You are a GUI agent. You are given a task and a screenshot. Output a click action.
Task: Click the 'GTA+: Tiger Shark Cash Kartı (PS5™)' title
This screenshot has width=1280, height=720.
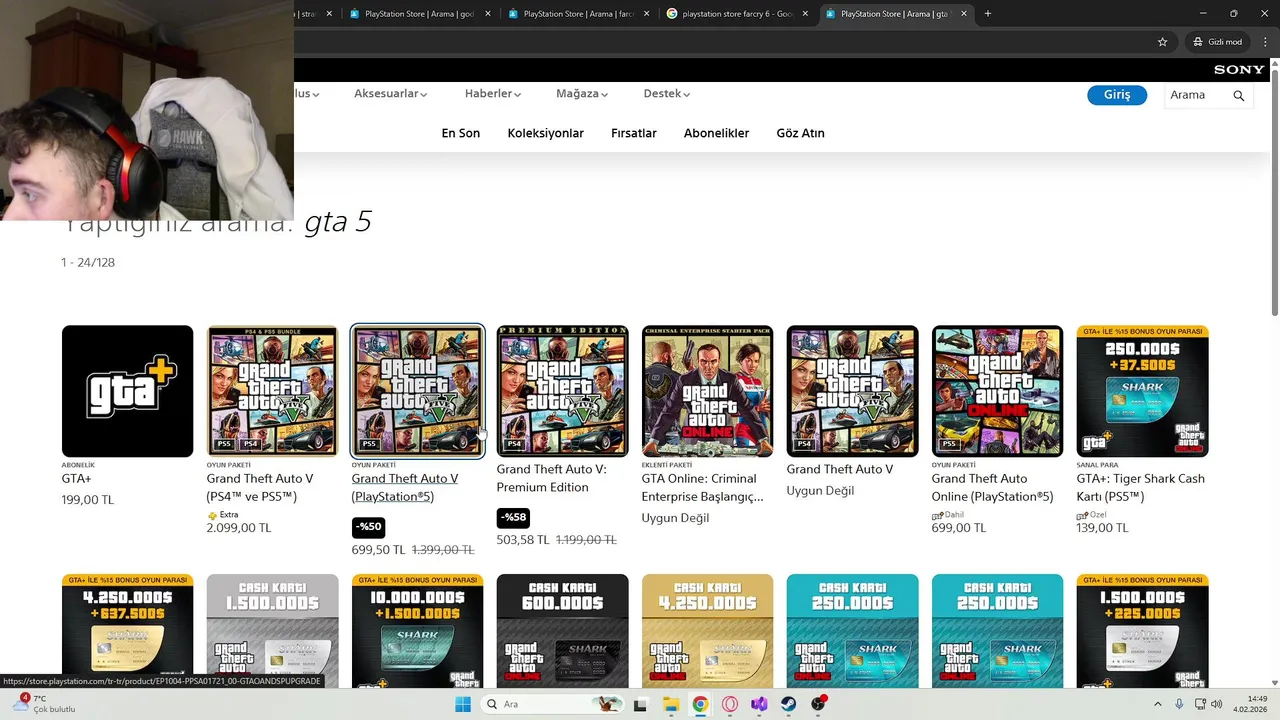point(1140,487)
